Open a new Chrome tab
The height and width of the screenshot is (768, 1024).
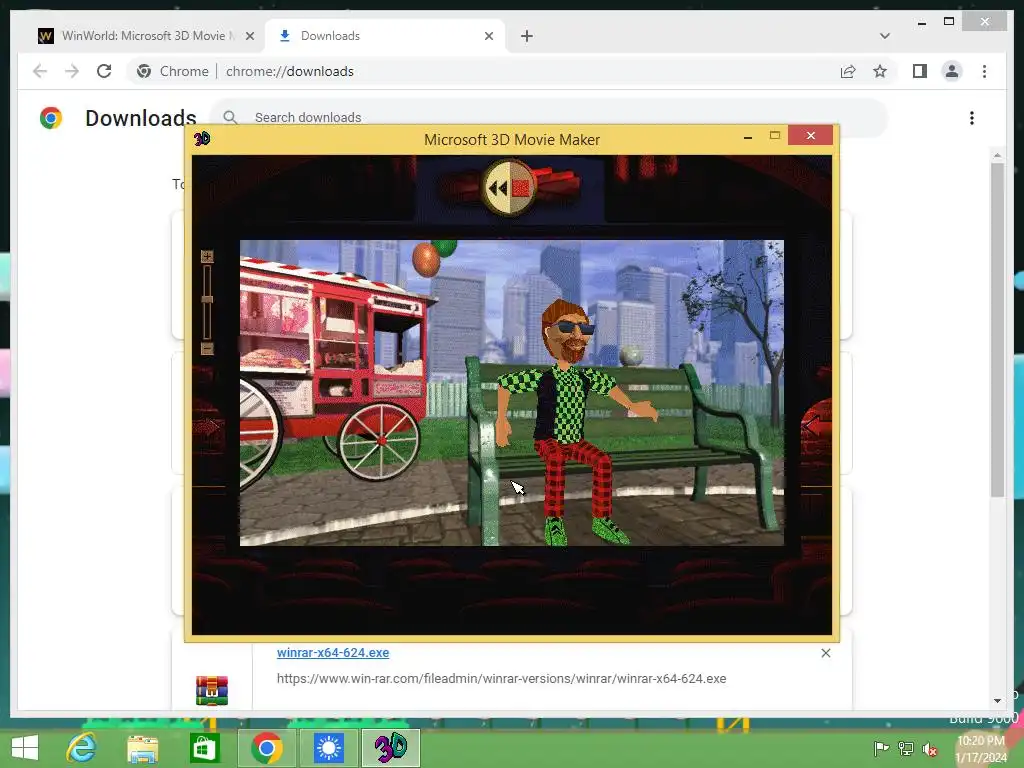click(527, 36)
